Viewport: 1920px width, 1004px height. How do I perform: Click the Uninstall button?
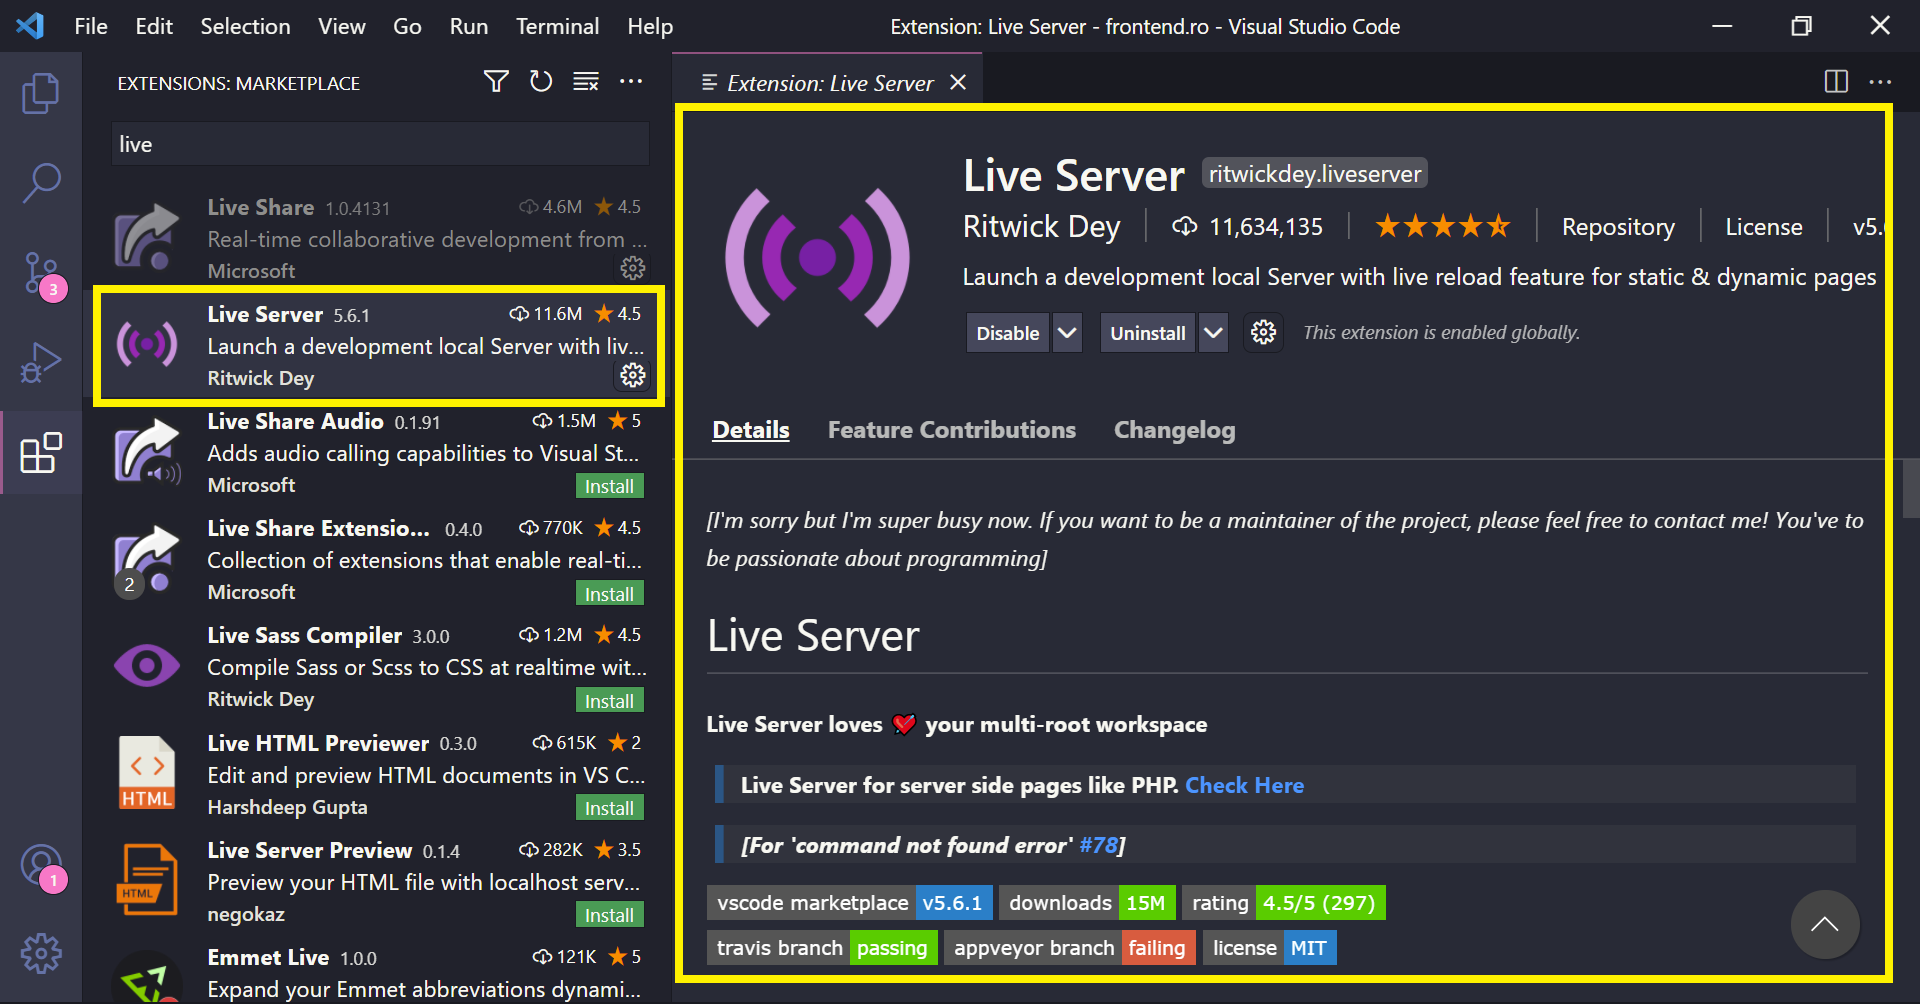point(1147,333)
